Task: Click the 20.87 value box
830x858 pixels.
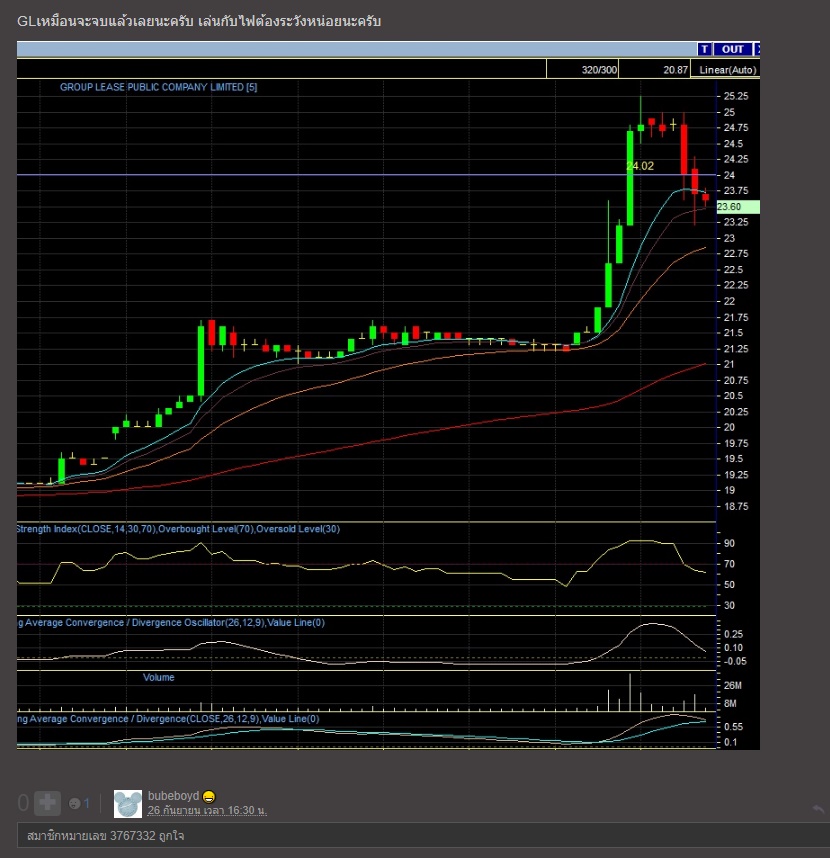Action: pyautogui.click(x=654, y=69)
